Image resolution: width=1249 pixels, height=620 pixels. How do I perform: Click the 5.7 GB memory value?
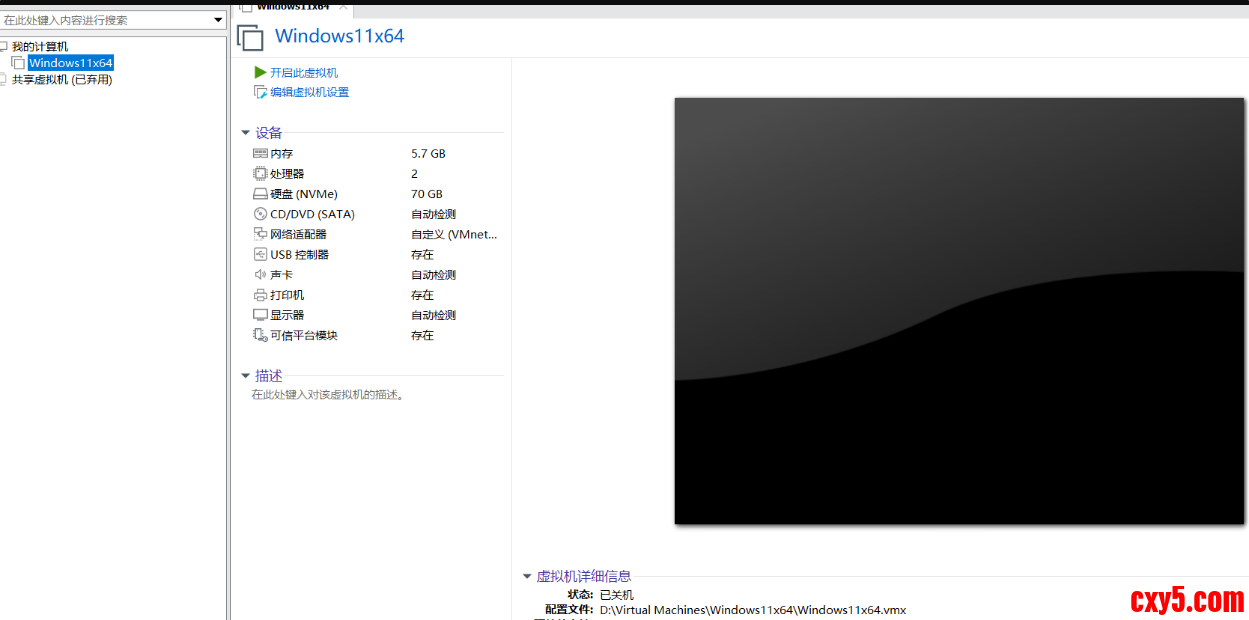coord(428,154)
